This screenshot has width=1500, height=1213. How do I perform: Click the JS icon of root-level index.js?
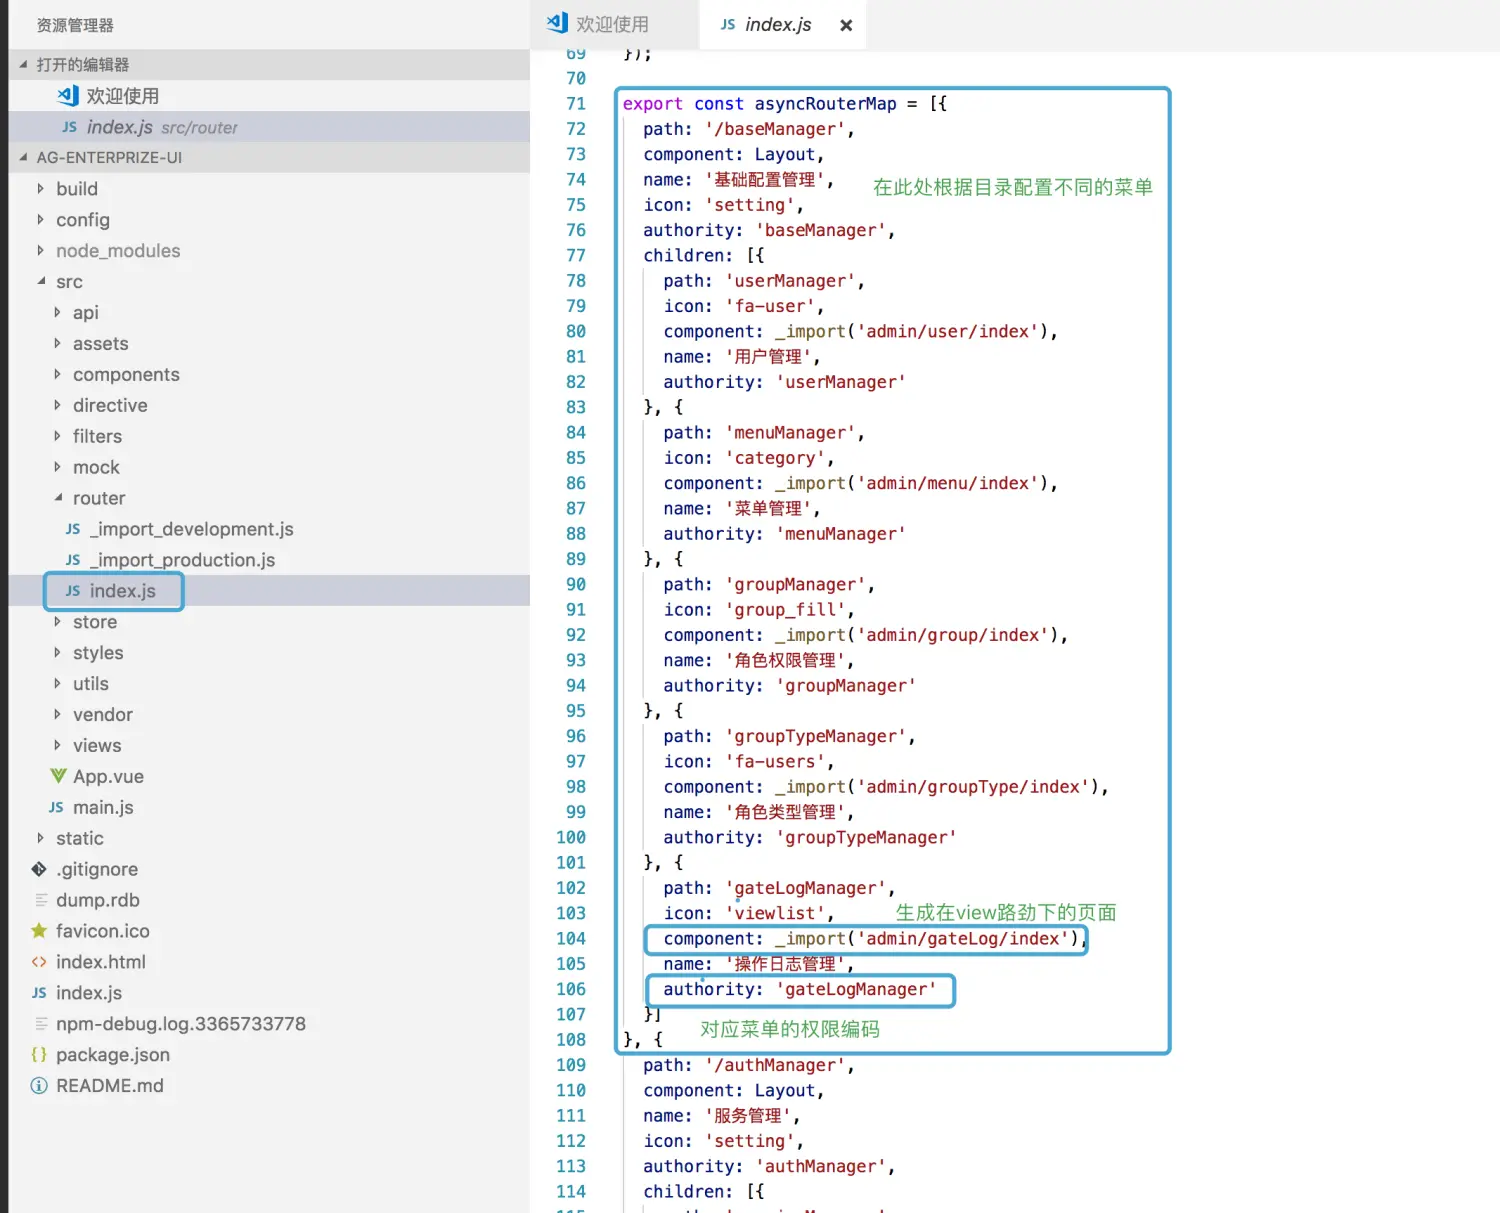click(39, 993)
